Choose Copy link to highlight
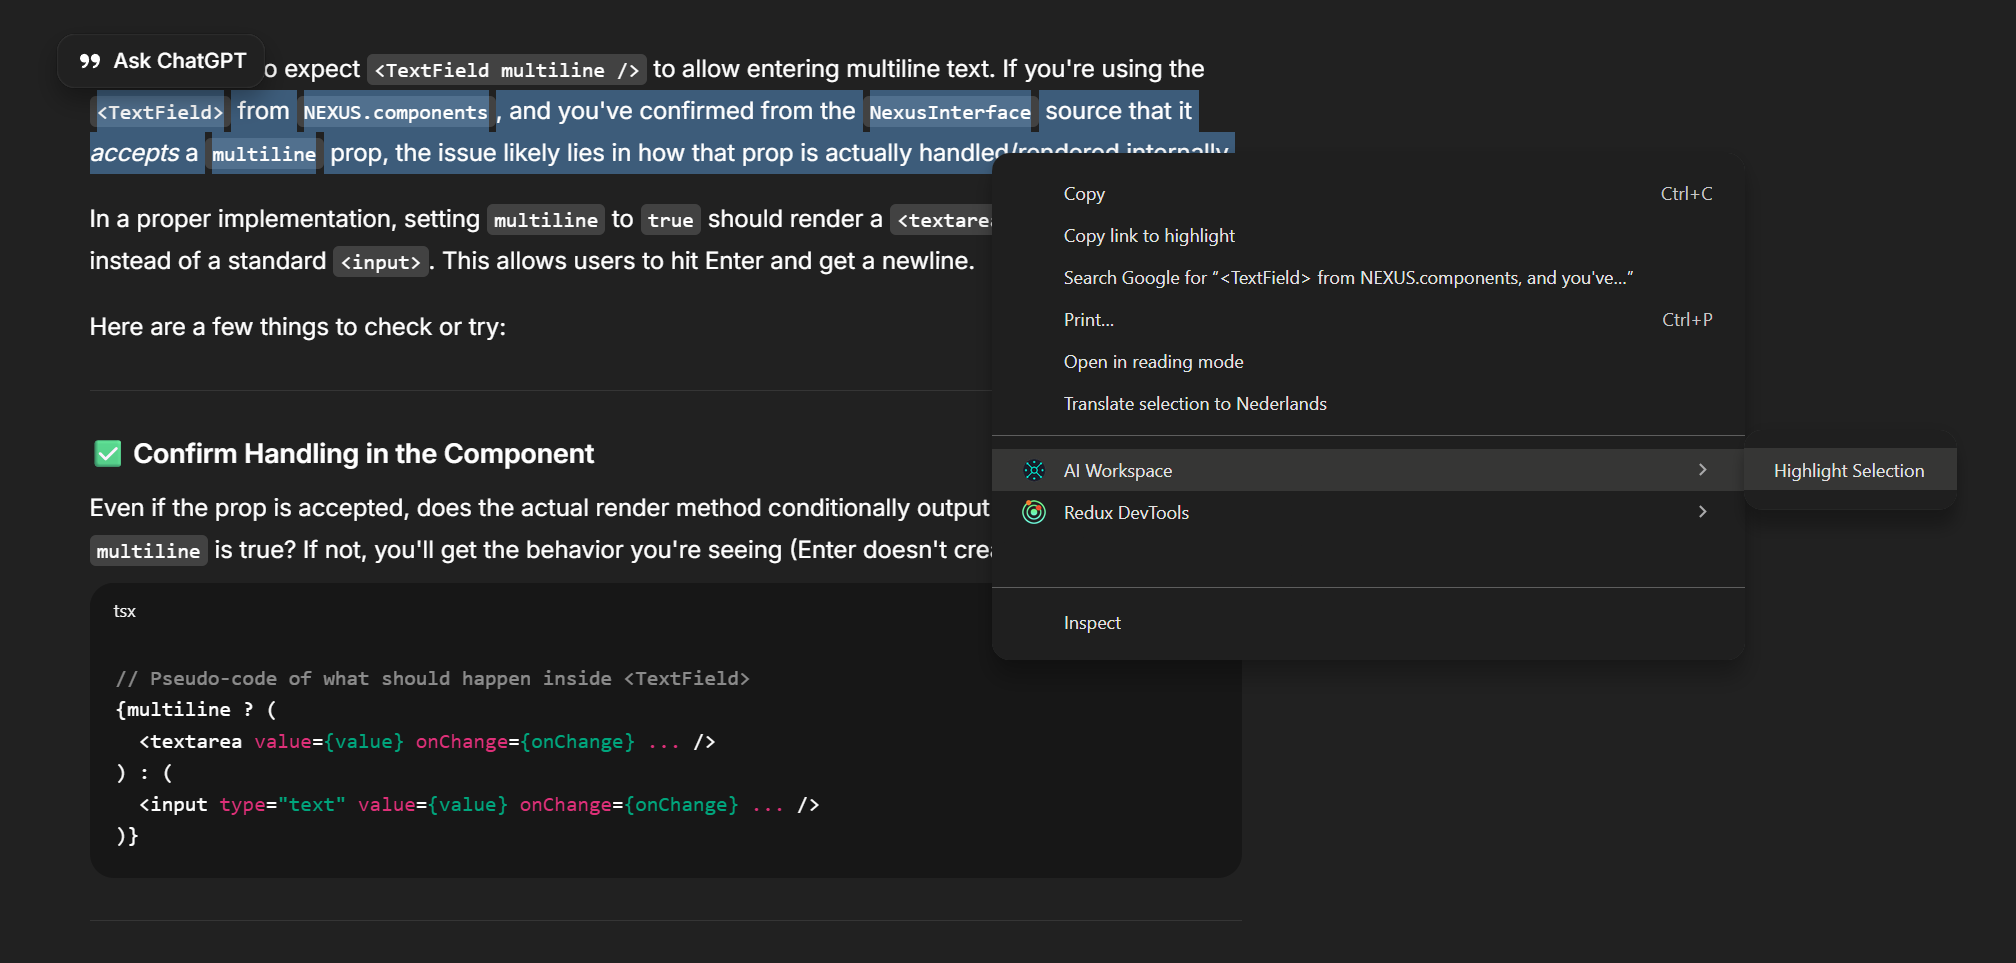 tap(1148, 235)
